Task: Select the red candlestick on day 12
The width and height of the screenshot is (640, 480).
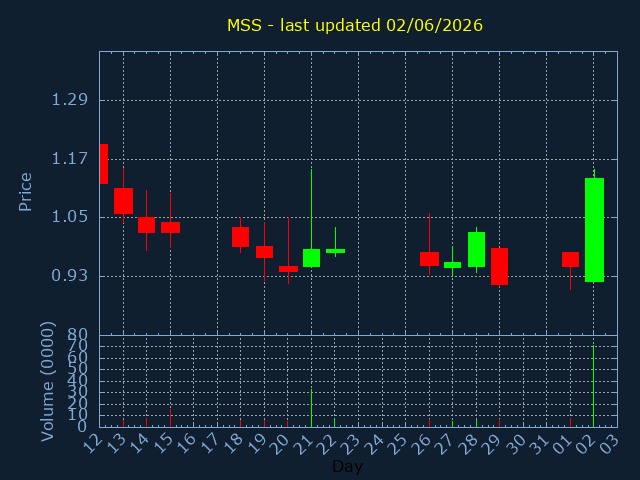Action: (104, 164)
